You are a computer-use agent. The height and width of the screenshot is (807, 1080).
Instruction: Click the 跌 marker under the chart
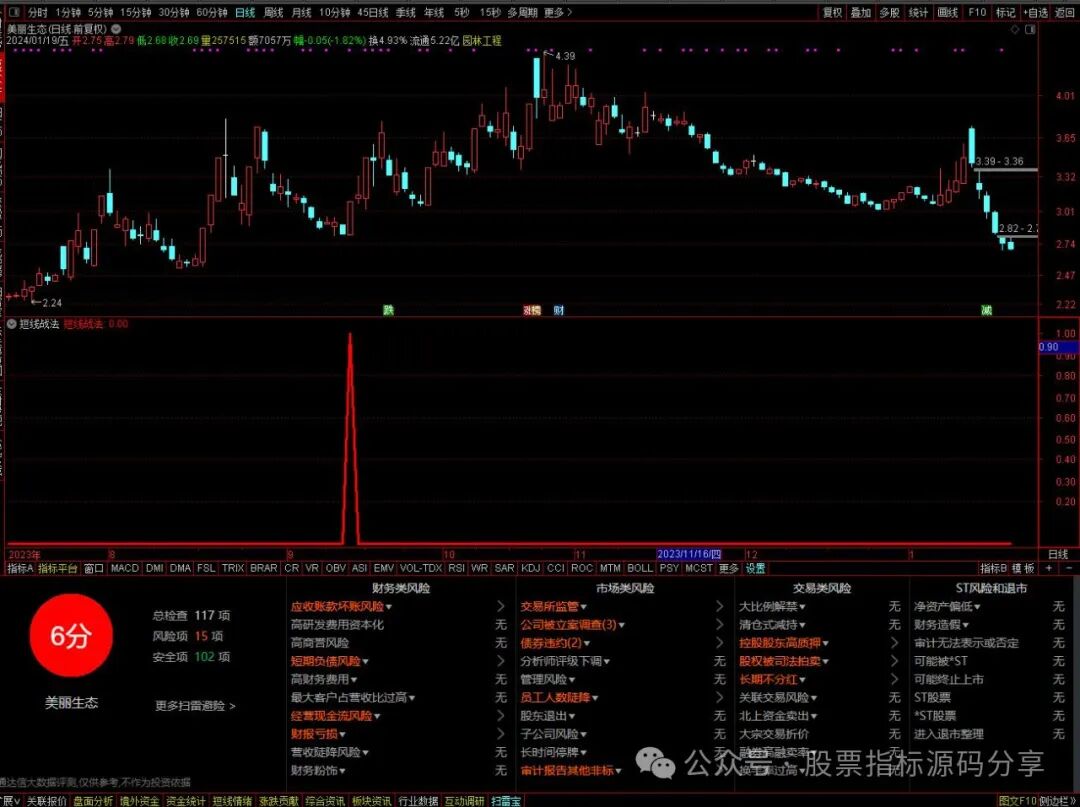(388, 311)
